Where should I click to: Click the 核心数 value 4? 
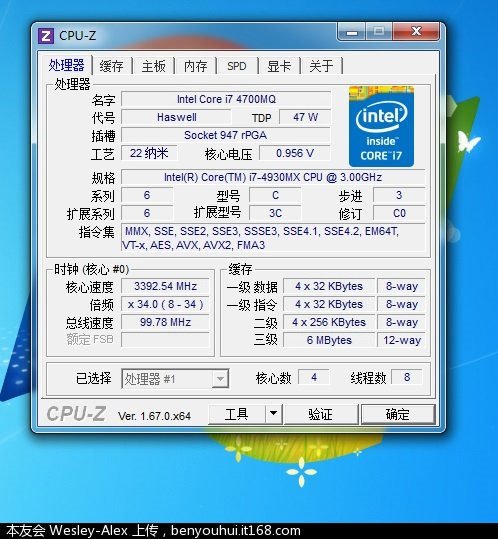tap(314, 377)
